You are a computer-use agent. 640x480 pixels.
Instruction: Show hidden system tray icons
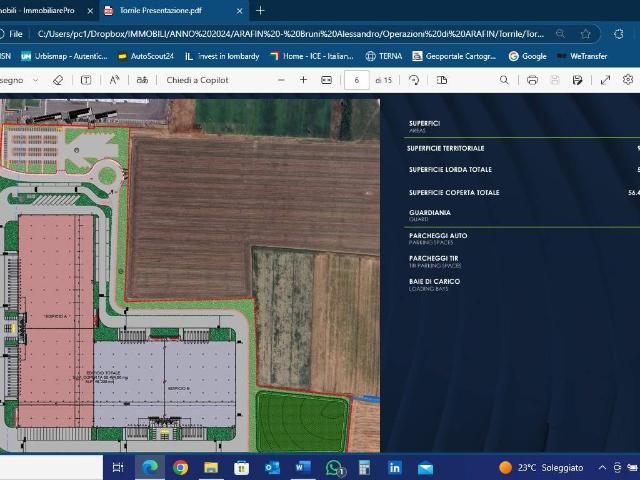point(602,467)
